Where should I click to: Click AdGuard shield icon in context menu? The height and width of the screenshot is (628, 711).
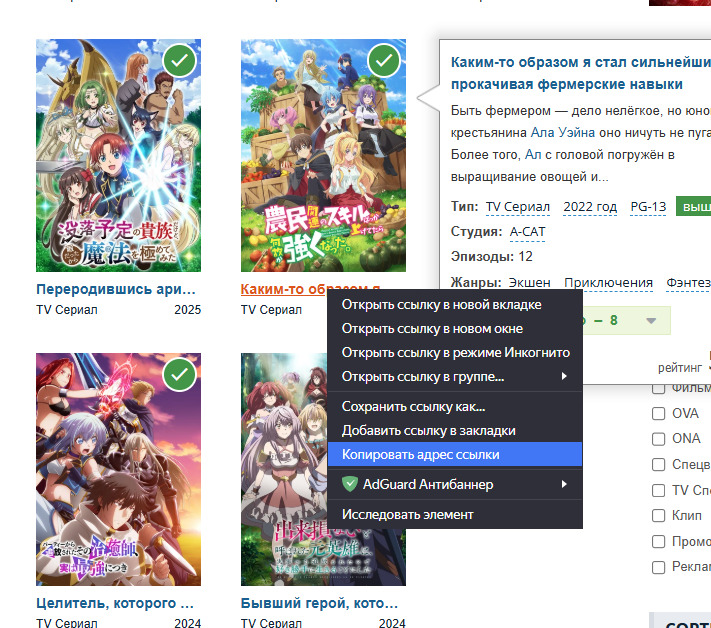pyautogui.click(x=350, y=484)
